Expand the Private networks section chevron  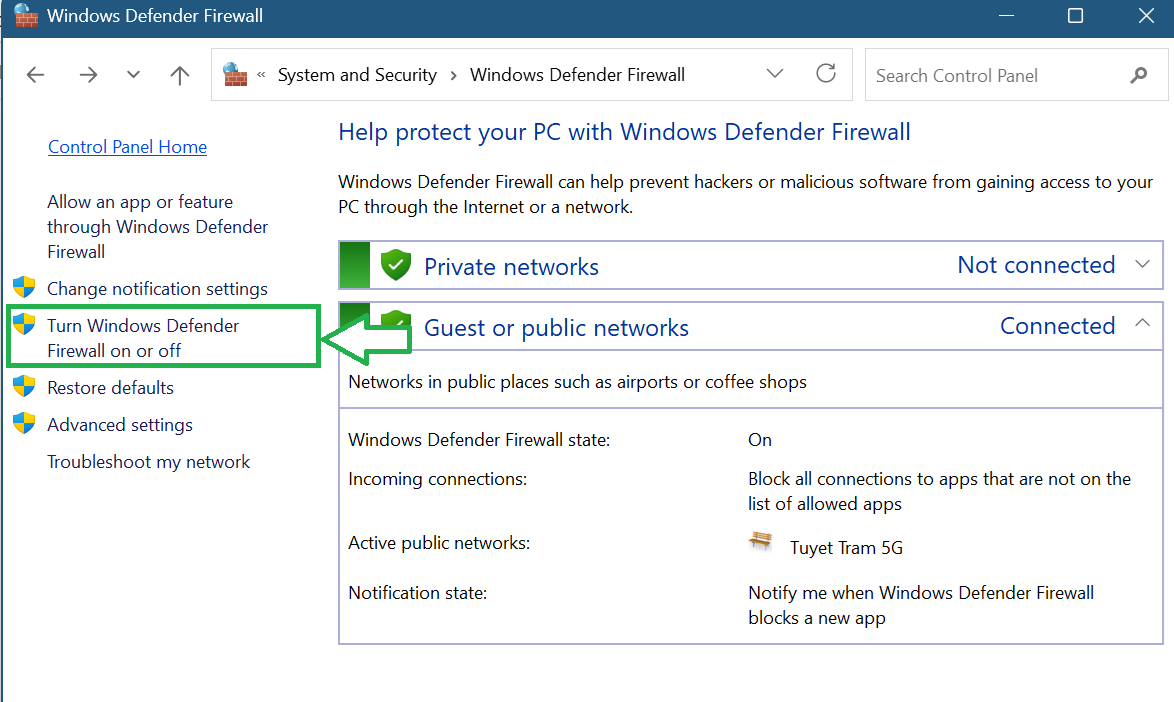click(x=1143, y=264)
